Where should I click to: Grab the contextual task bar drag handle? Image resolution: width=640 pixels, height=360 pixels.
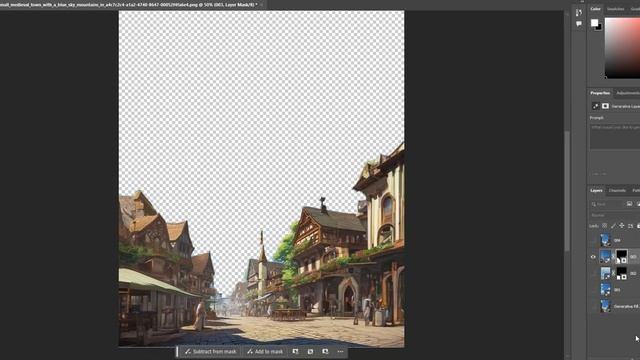[177, 351]
